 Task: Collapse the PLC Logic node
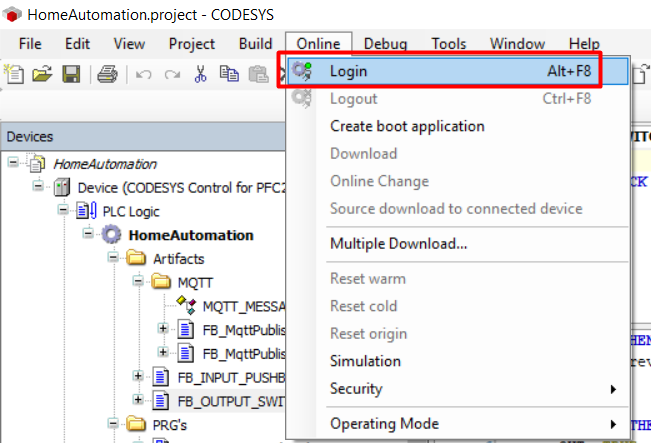tap(63, 209)
